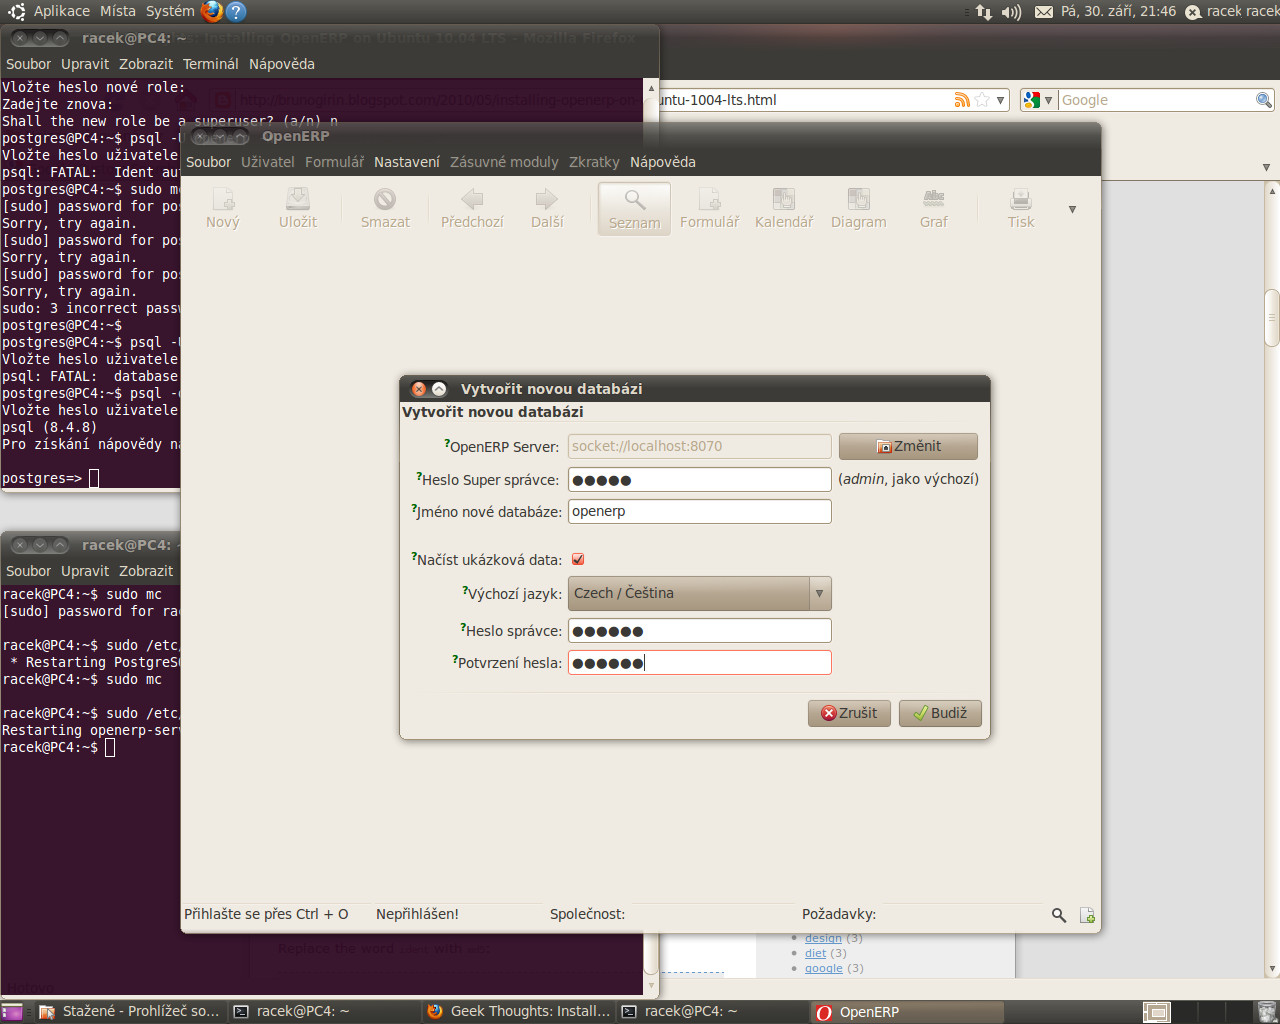Click the Heslo Super správce password field
1280x1024 pixels.
[700, 480]
